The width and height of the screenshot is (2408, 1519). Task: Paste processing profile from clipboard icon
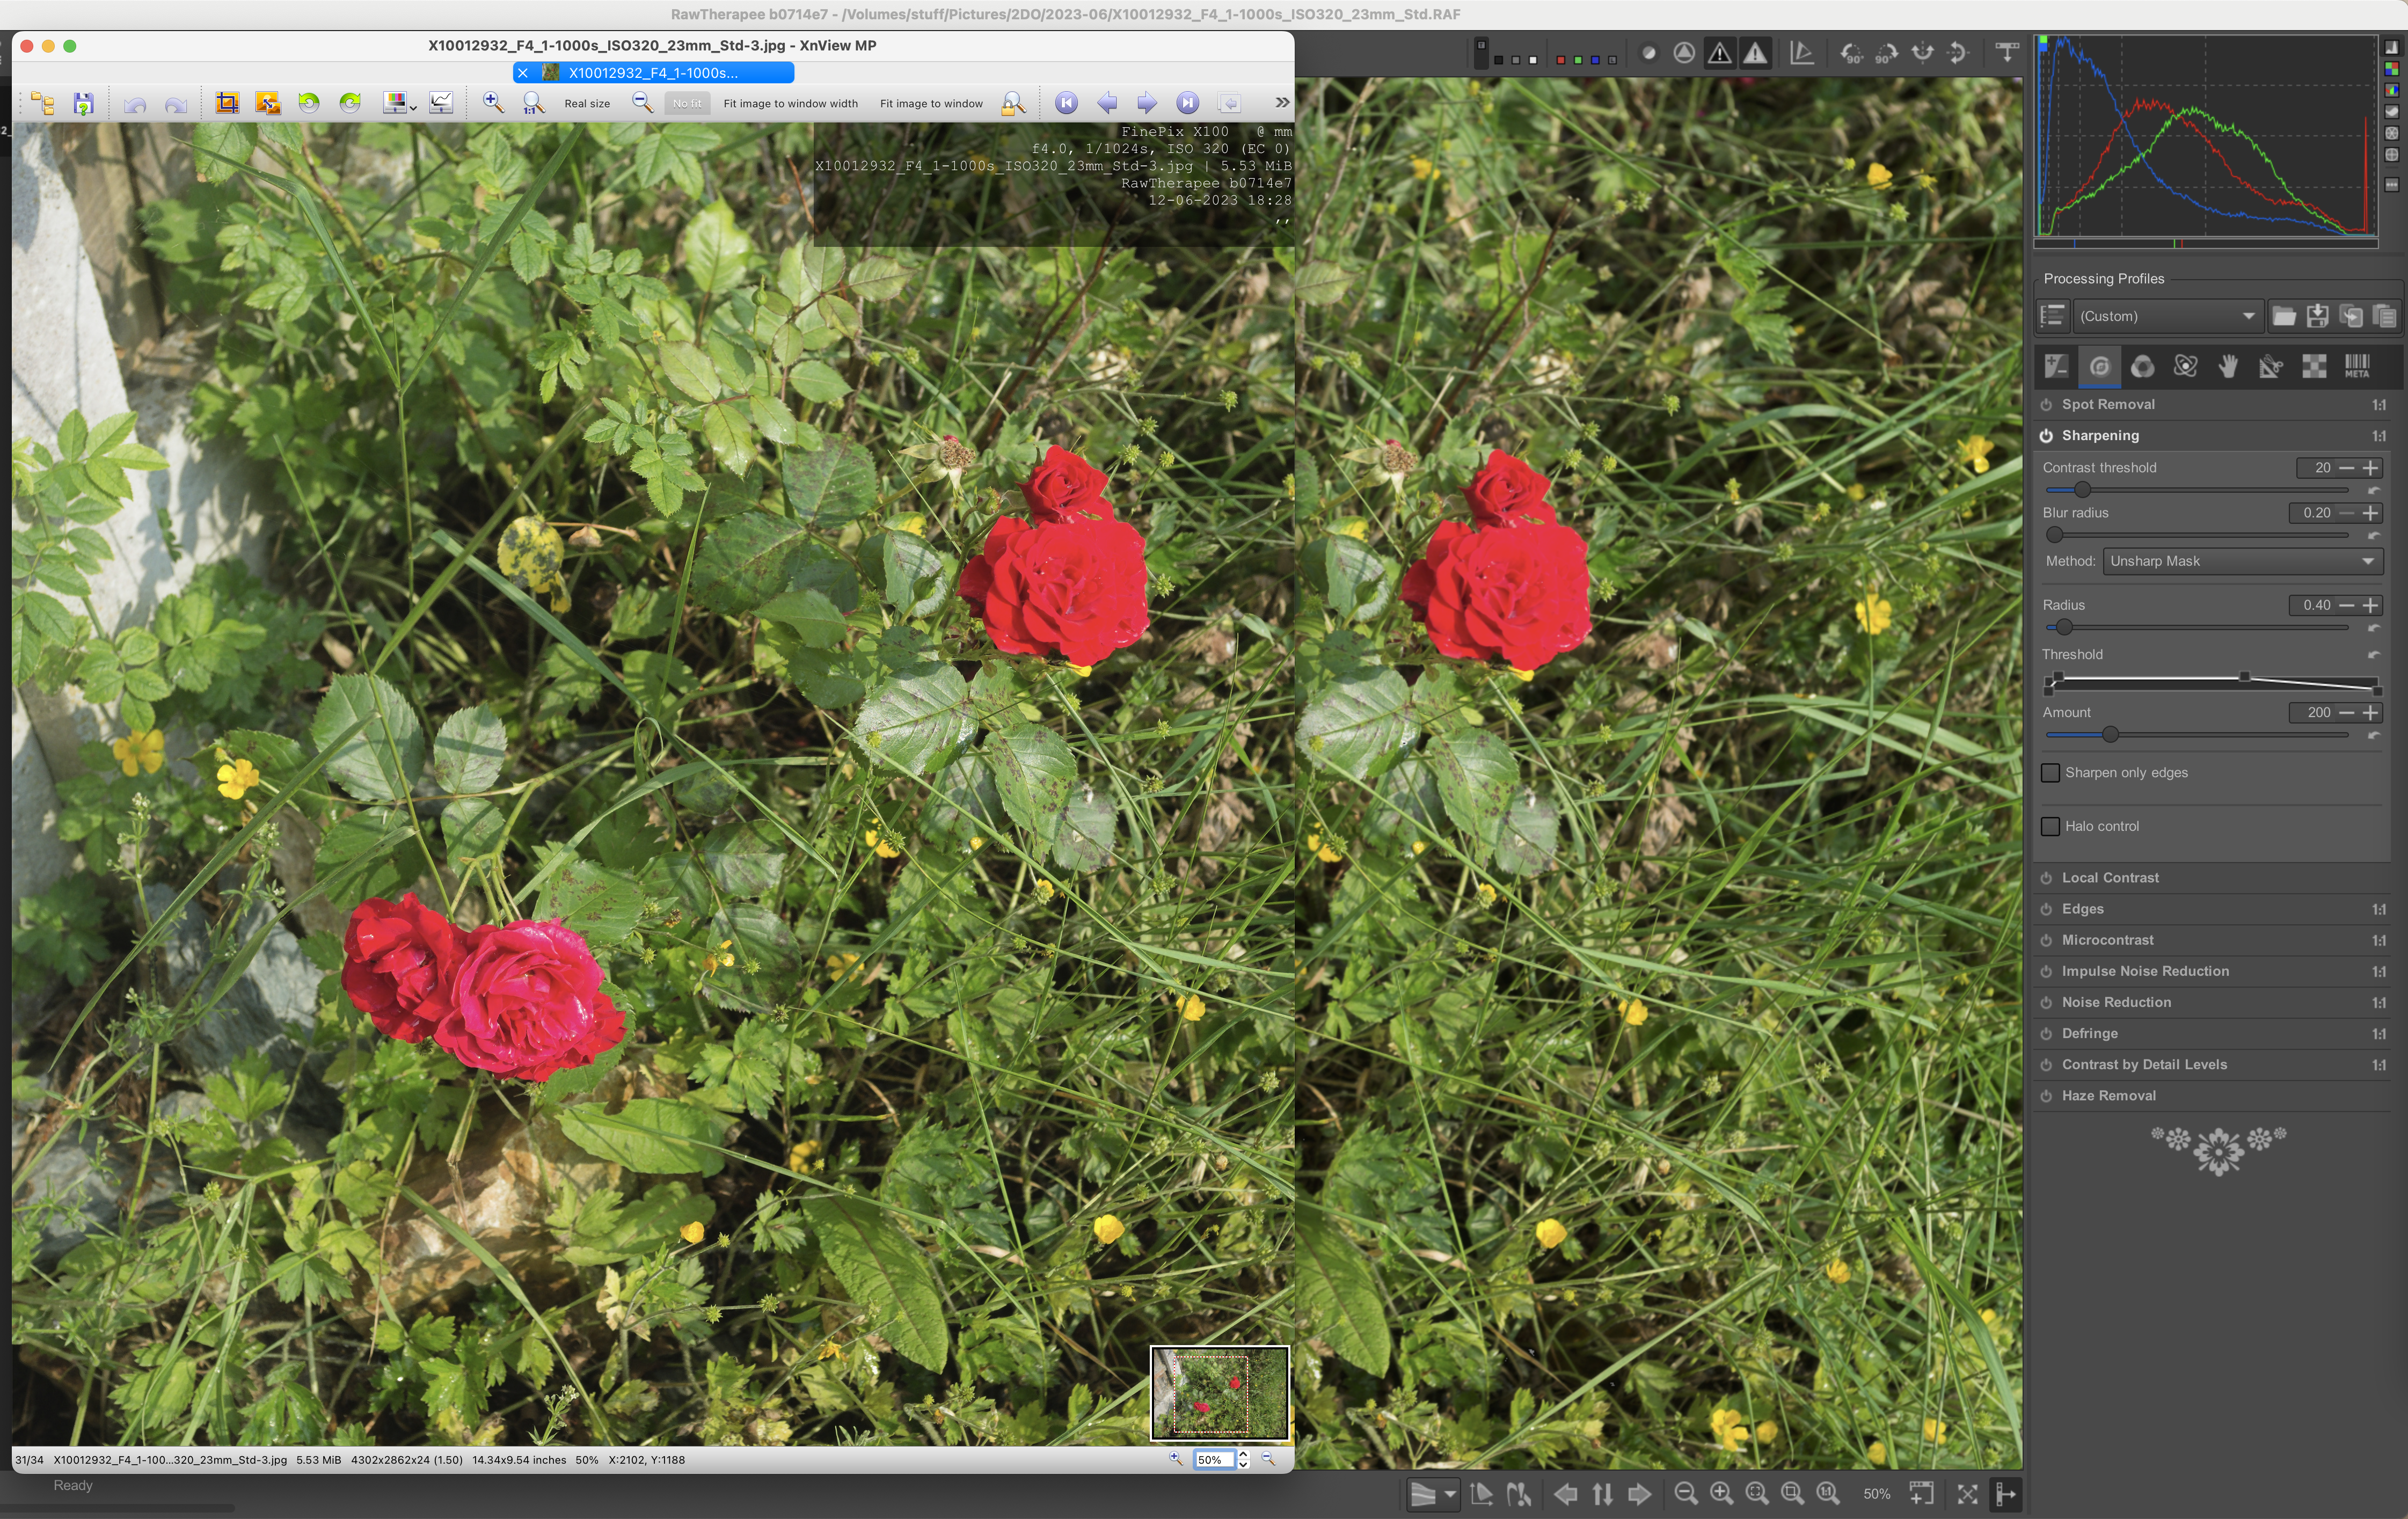(x=2384, y=316)
